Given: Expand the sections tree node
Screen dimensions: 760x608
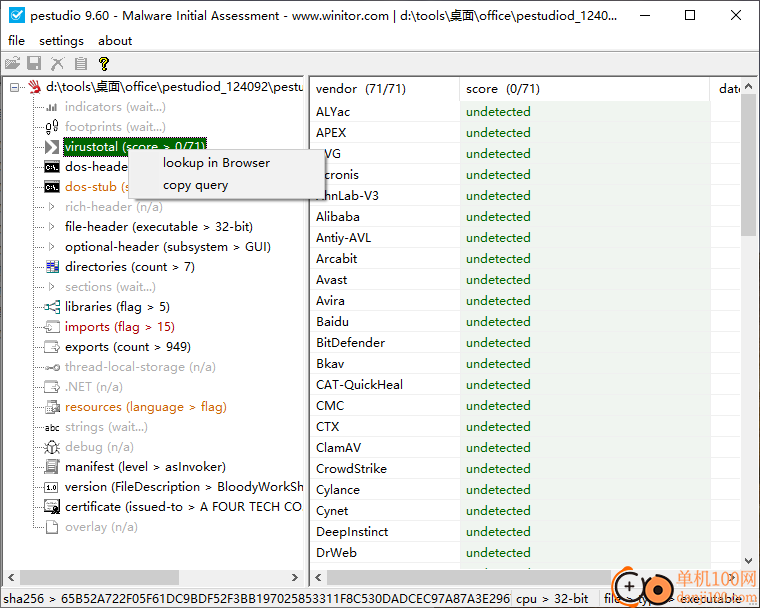Looking at the screenshot, I should point(52,287).
